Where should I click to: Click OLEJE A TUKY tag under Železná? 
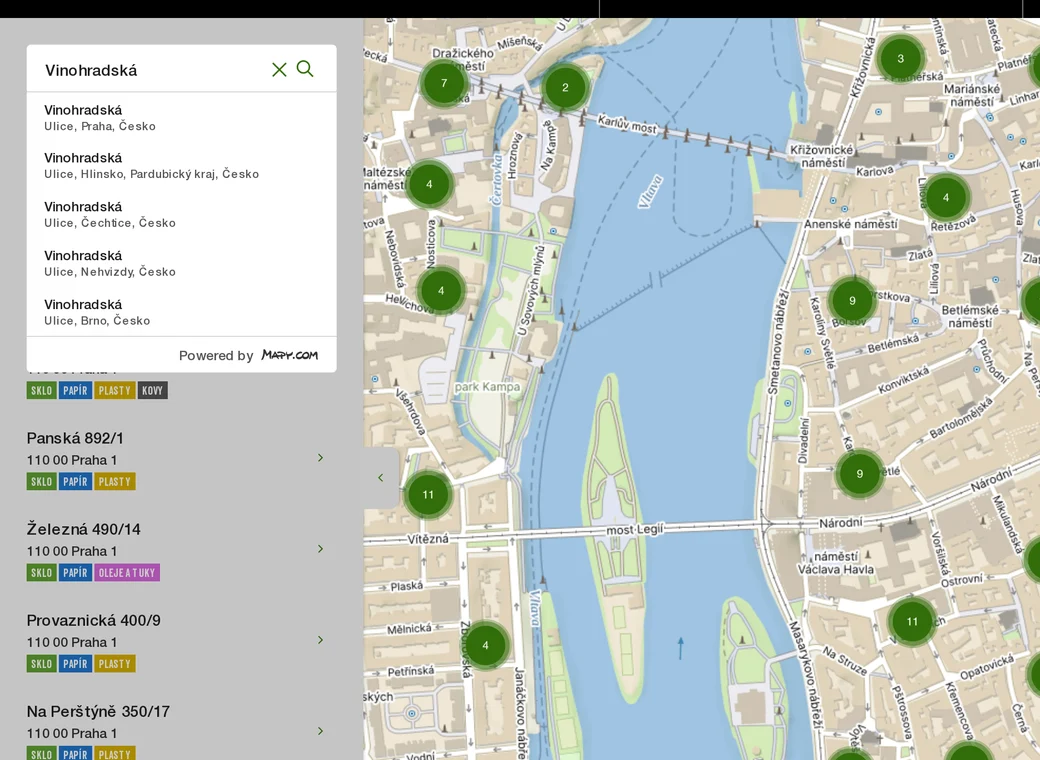point(127,572)
